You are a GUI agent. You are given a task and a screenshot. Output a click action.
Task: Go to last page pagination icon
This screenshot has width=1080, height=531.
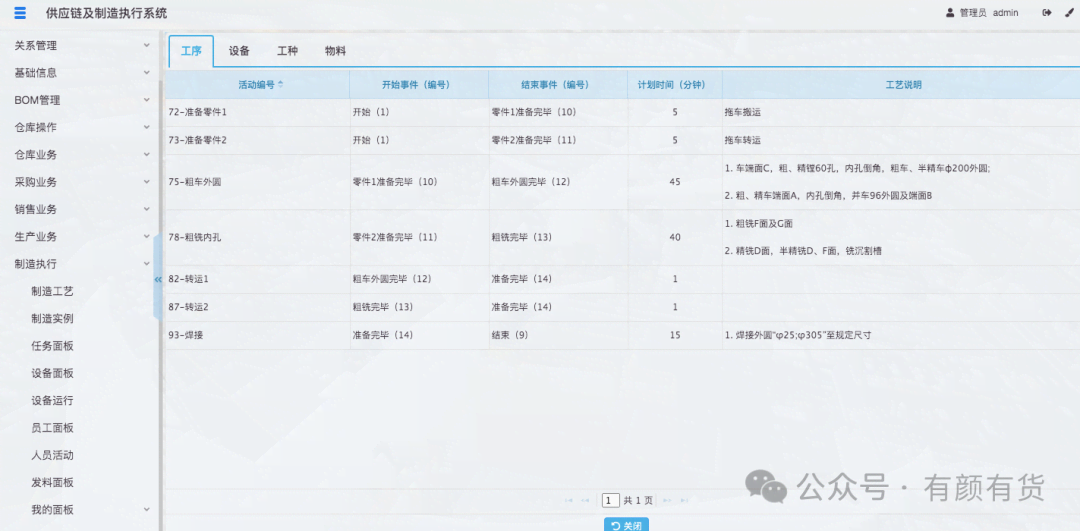tap(686, 500)
